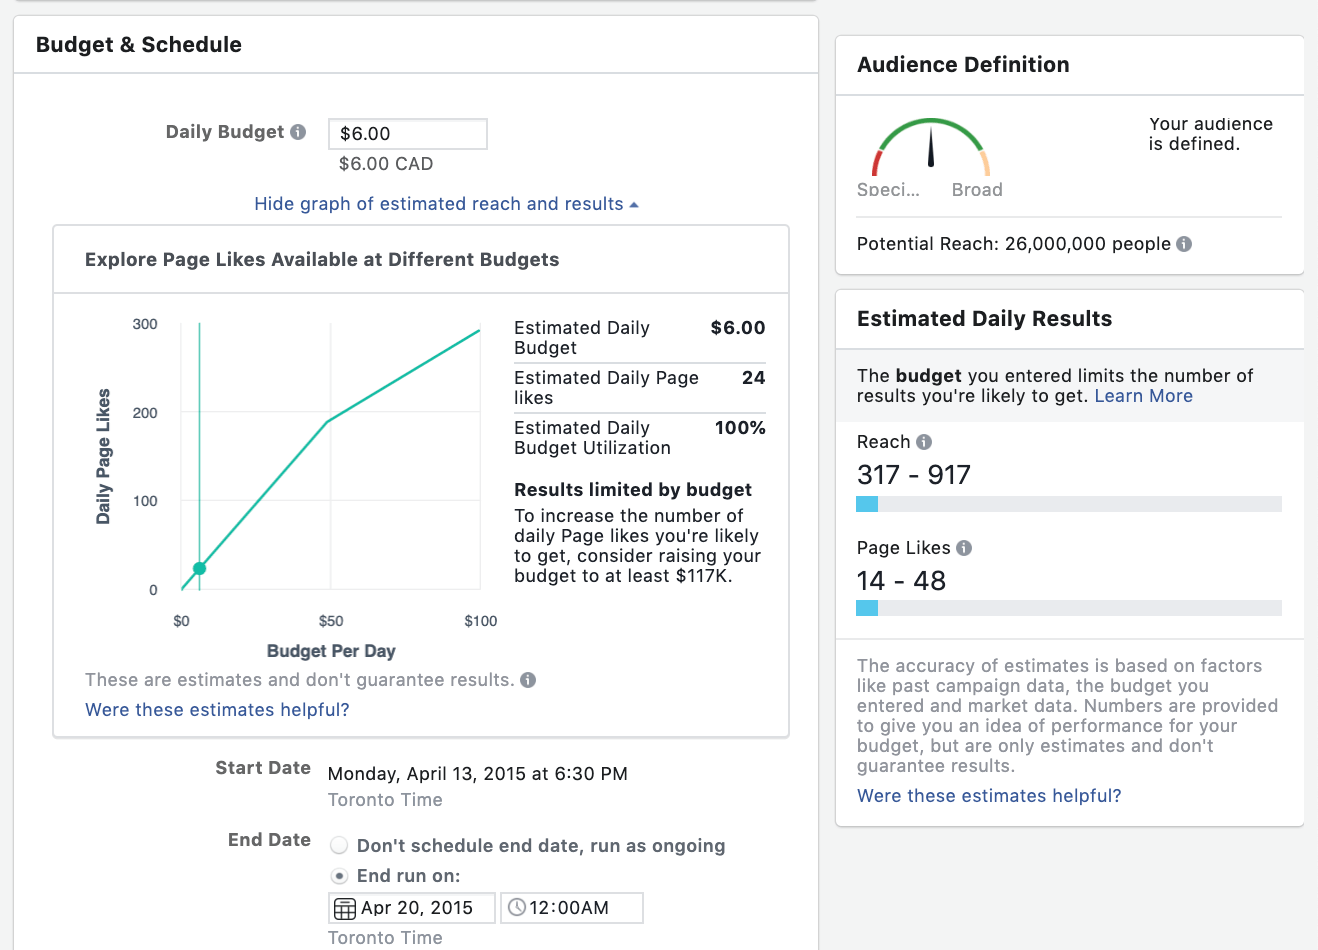
Task: Hide graph of estimated reach and results
Action: 438,204
